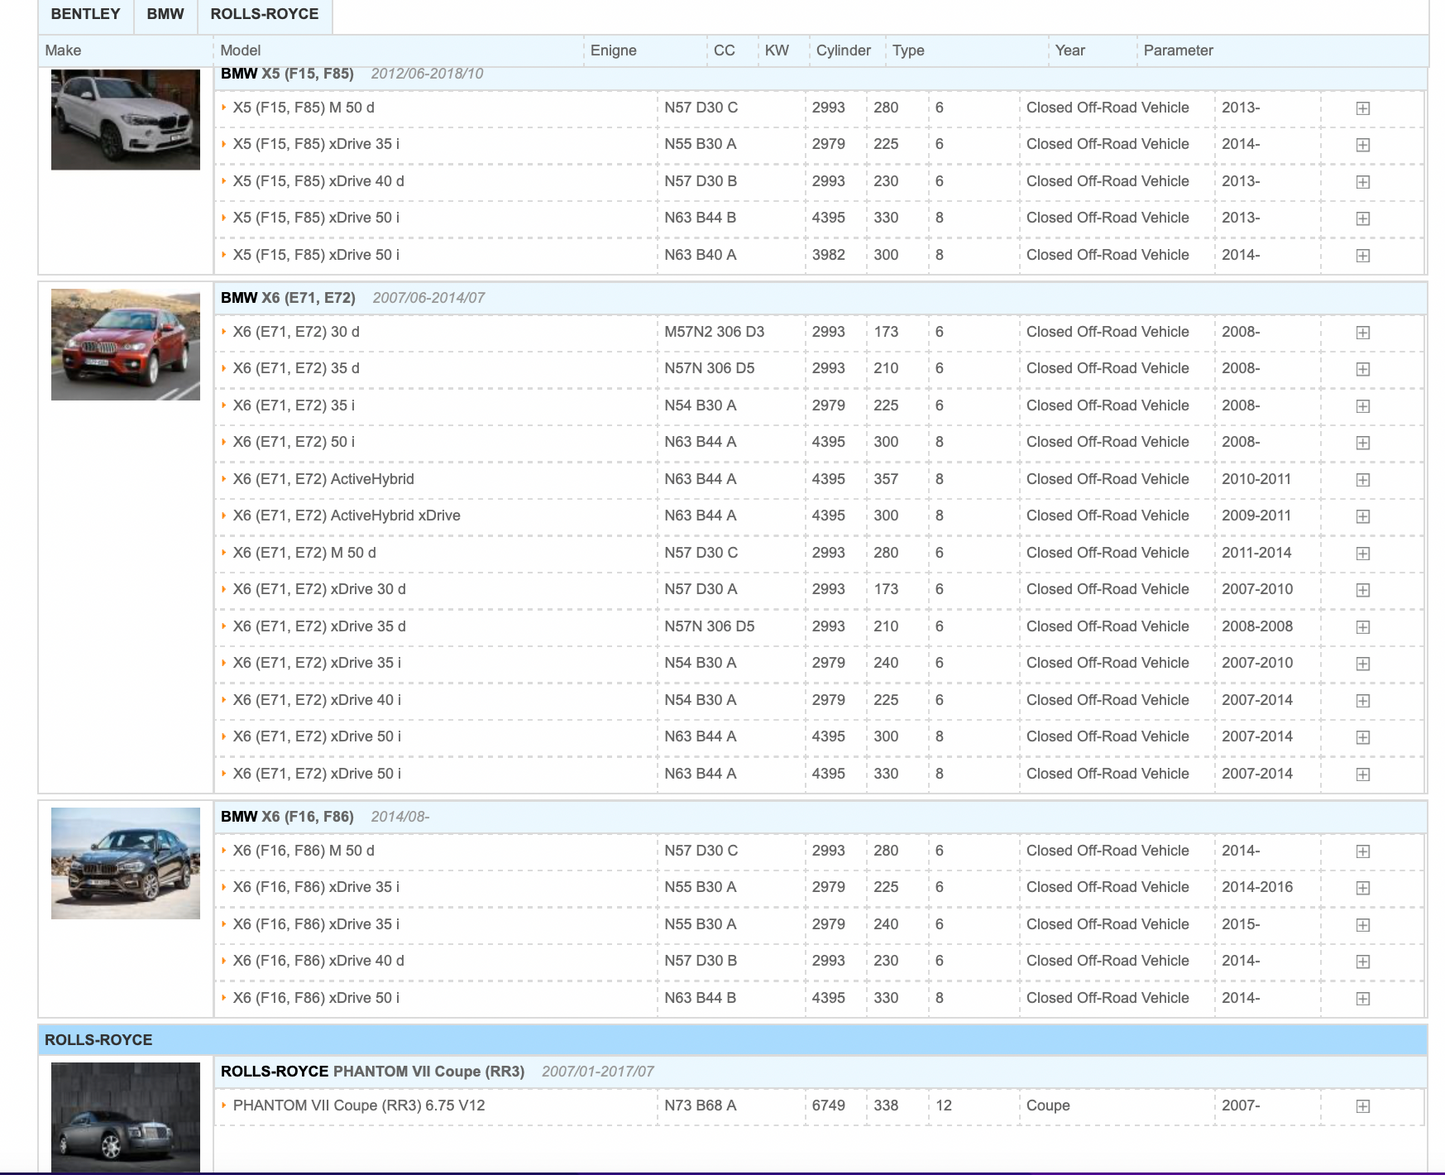Click the Year column header

pos(1070,51)
